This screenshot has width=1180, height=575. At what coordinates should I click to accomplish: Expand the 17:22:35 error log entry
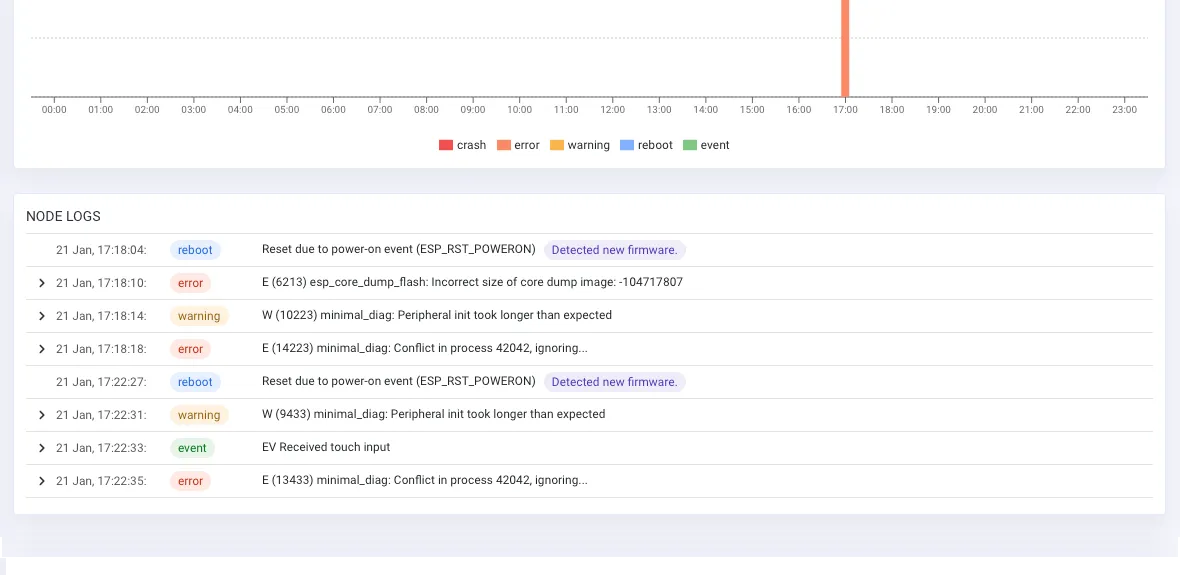click(41, 481)
